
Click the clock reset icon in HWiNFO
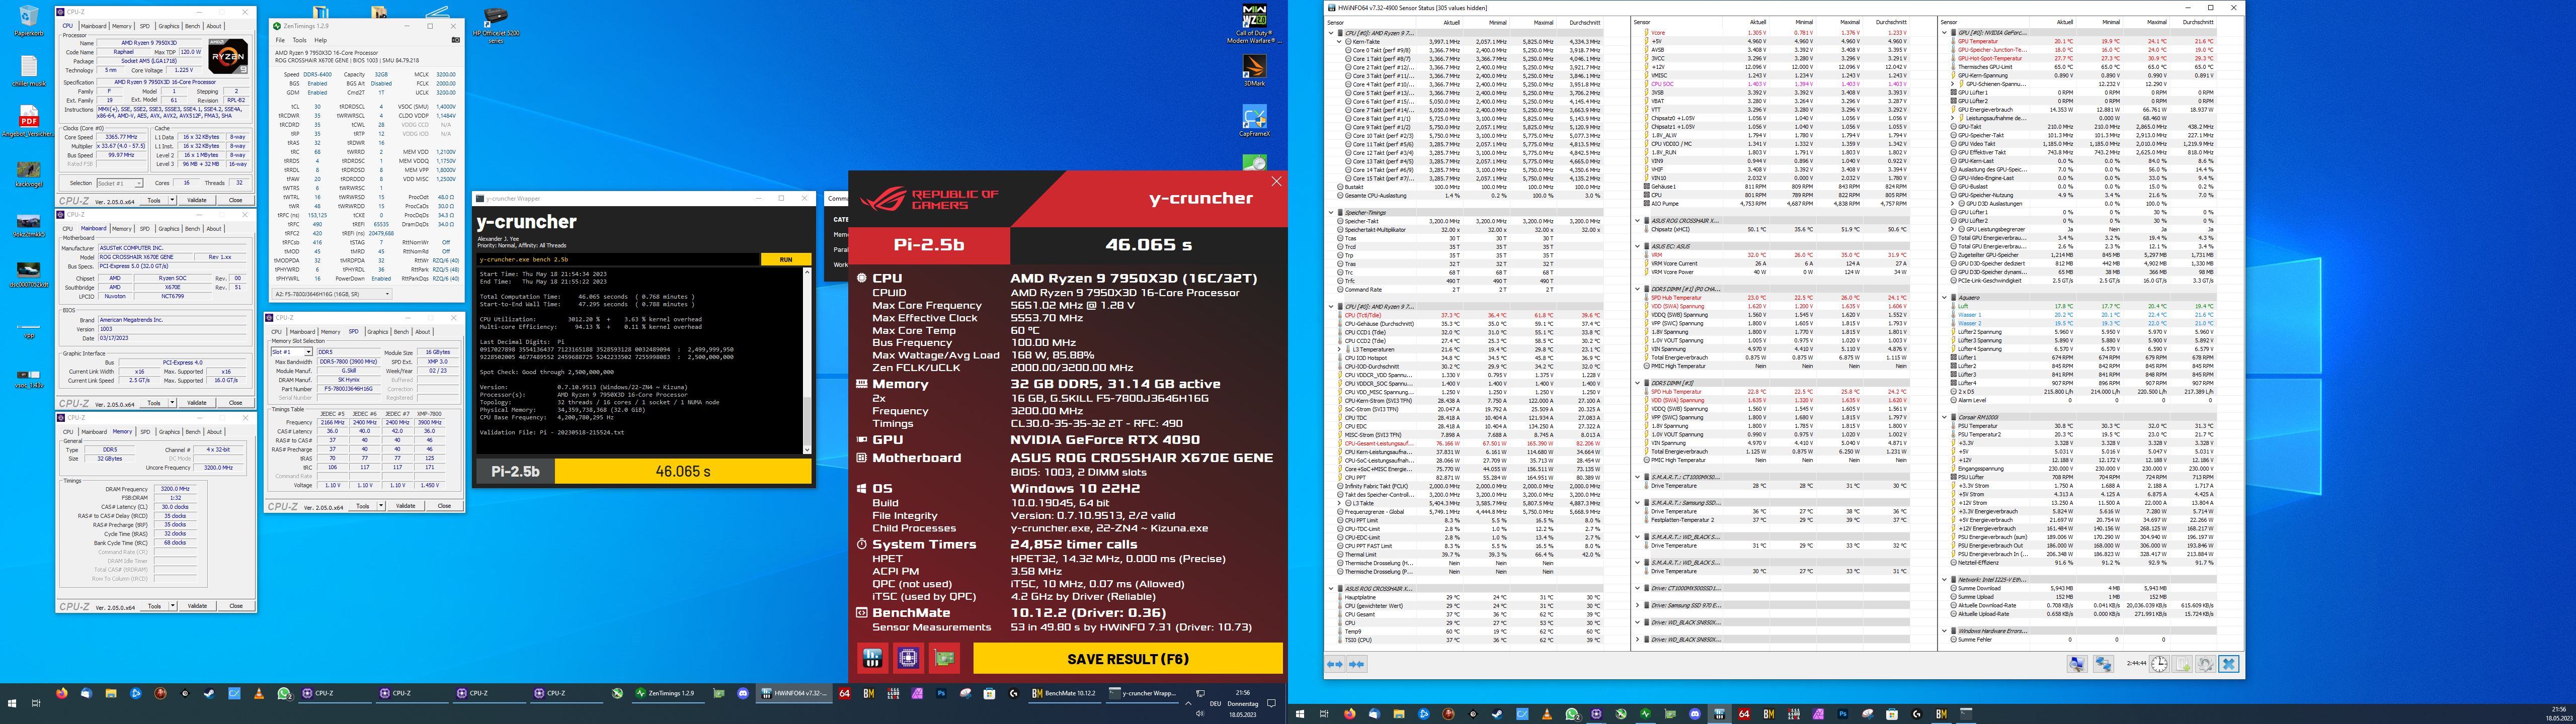coord(2159,664)
